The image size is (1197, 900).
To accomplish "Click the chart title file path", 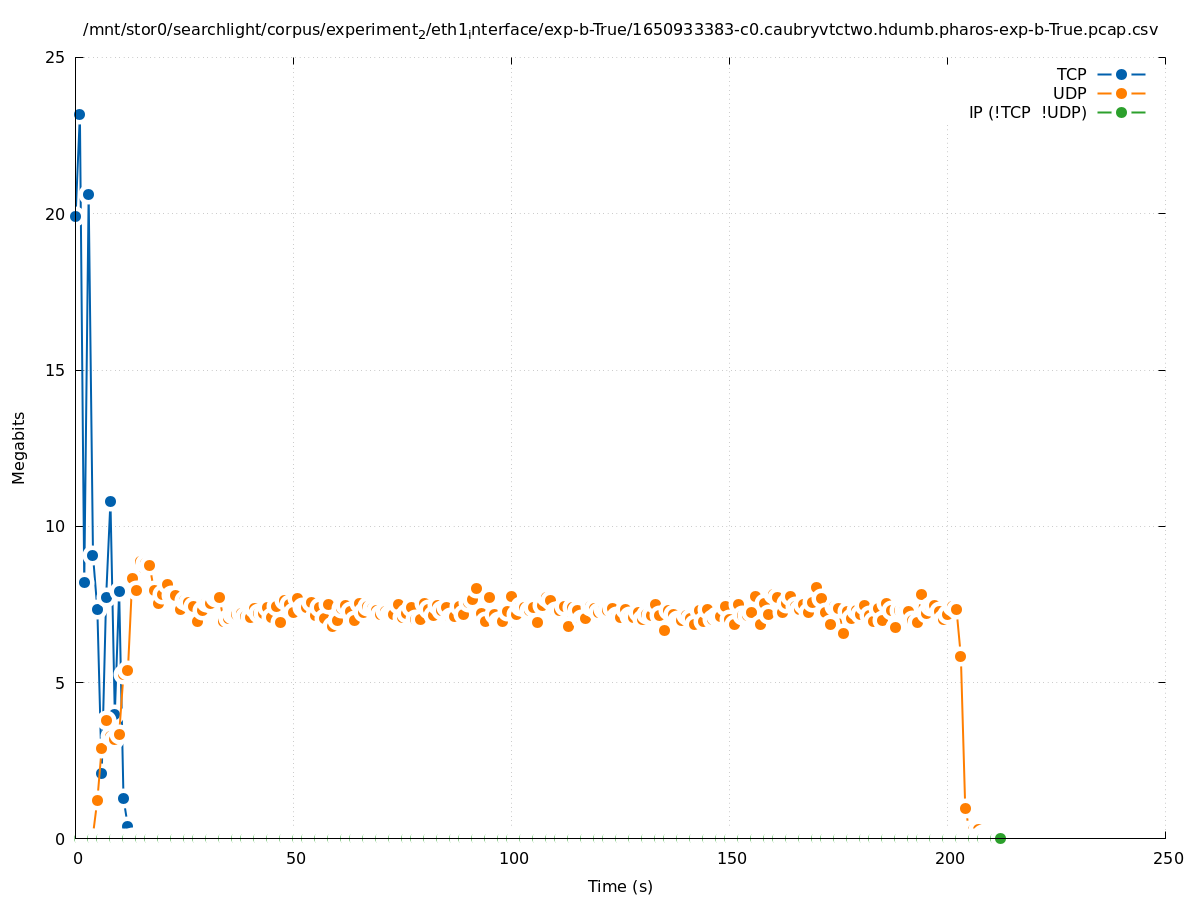I will pos(620,30).
